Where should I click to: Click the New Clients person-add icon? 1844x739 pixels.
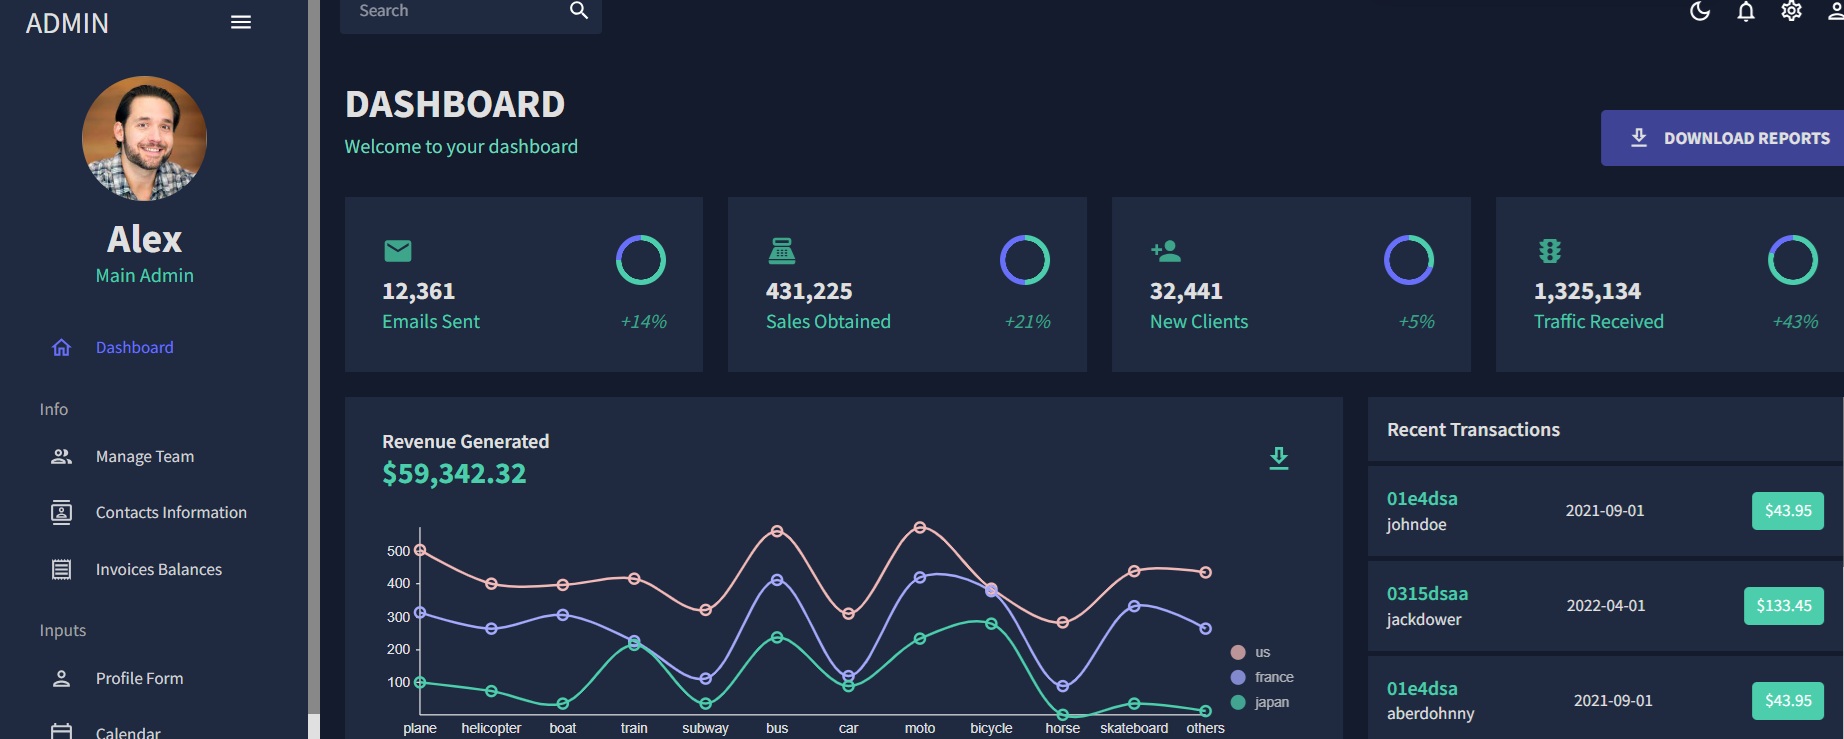(1166, 250)
